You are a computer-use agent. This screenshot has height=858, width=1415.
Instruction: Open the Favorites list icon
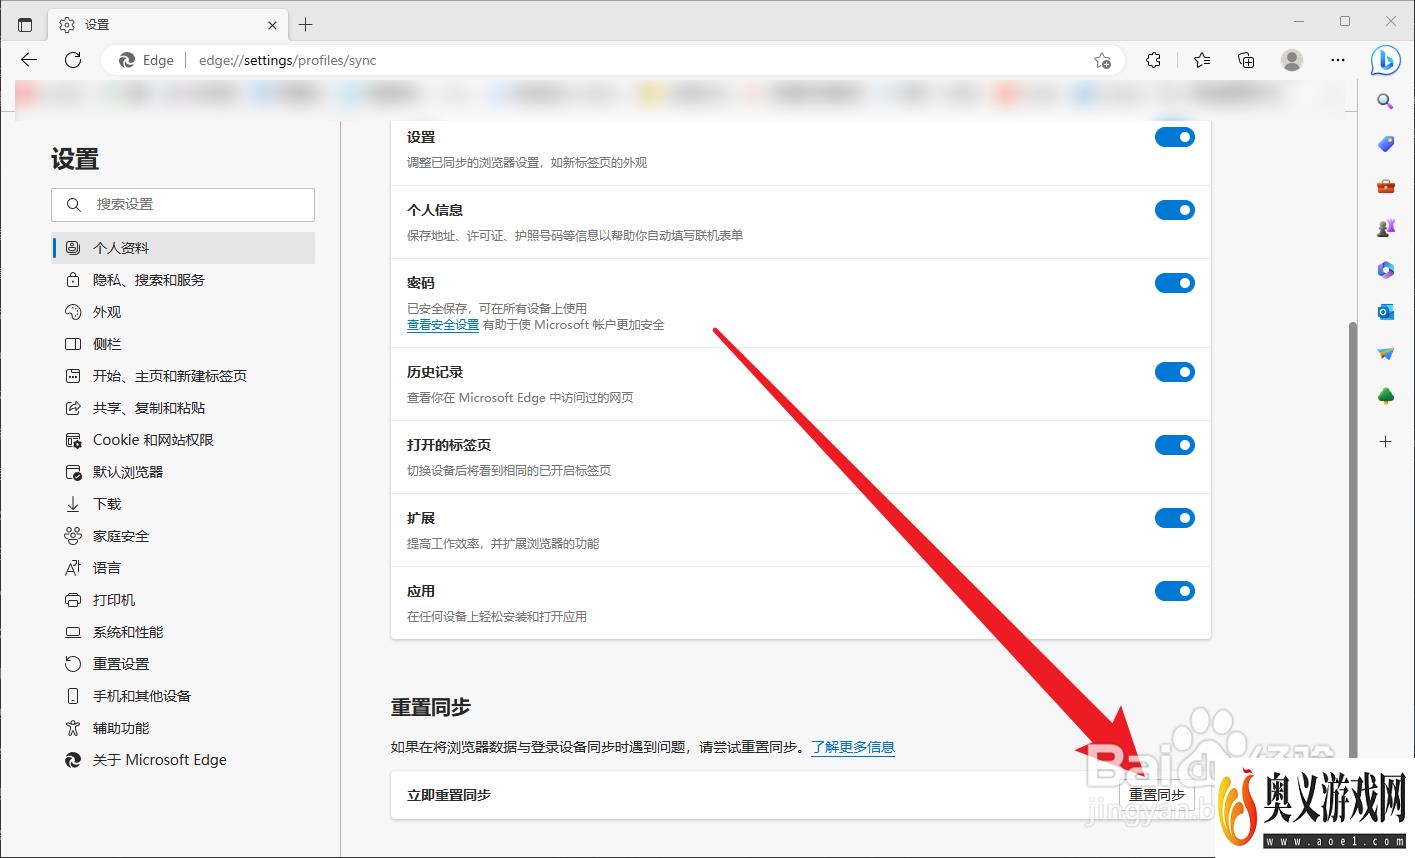click(x=1202, y=60)
